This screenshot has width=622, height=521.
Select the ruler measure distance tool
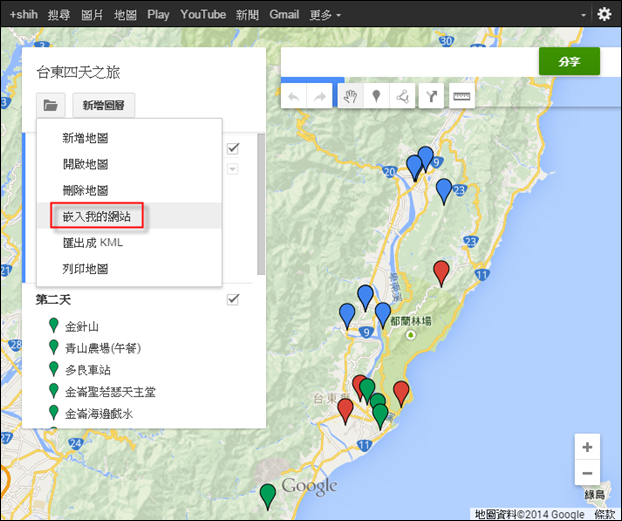pos(462,96)
